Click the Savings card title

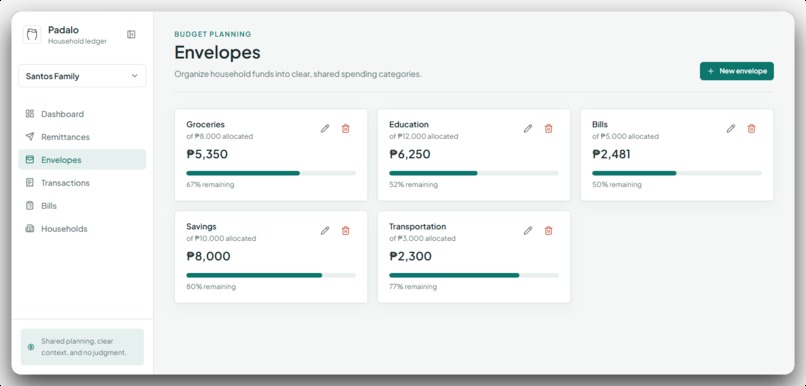coord(201,227)
